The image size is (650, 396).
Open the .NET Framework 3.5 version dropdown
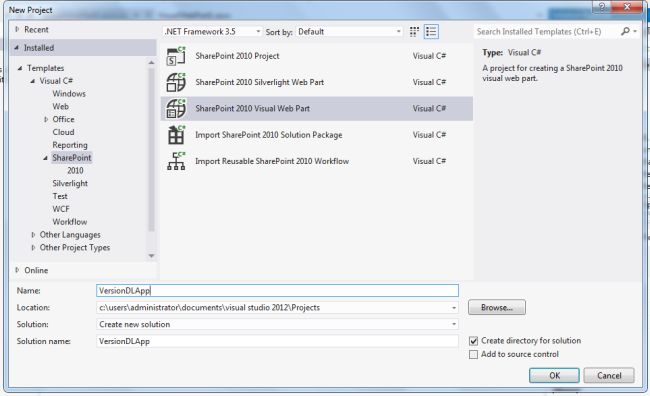212,32
